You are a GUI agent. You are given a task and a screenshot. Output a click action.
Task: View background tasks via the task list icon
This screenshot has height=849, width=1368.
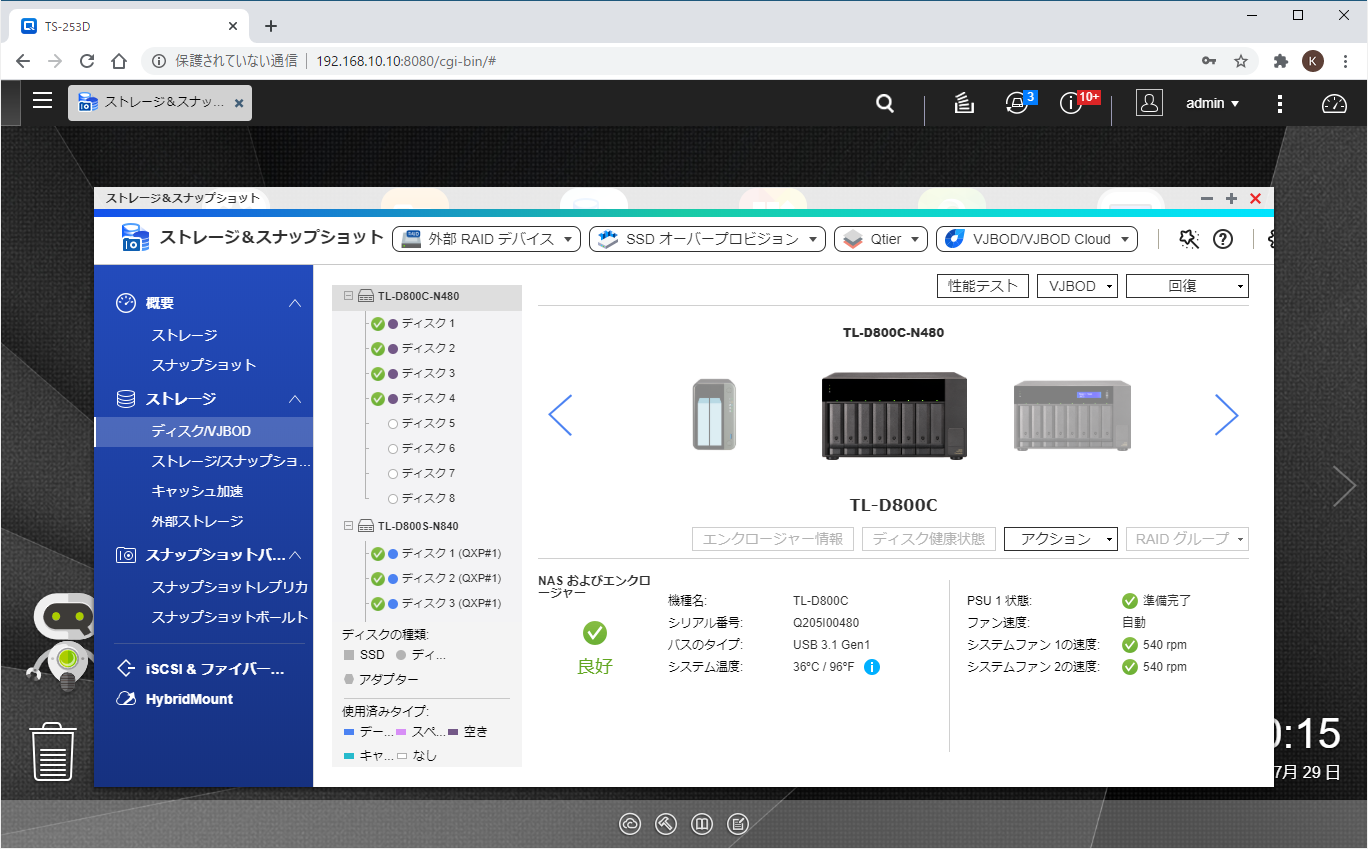click(x=962, y=103)
